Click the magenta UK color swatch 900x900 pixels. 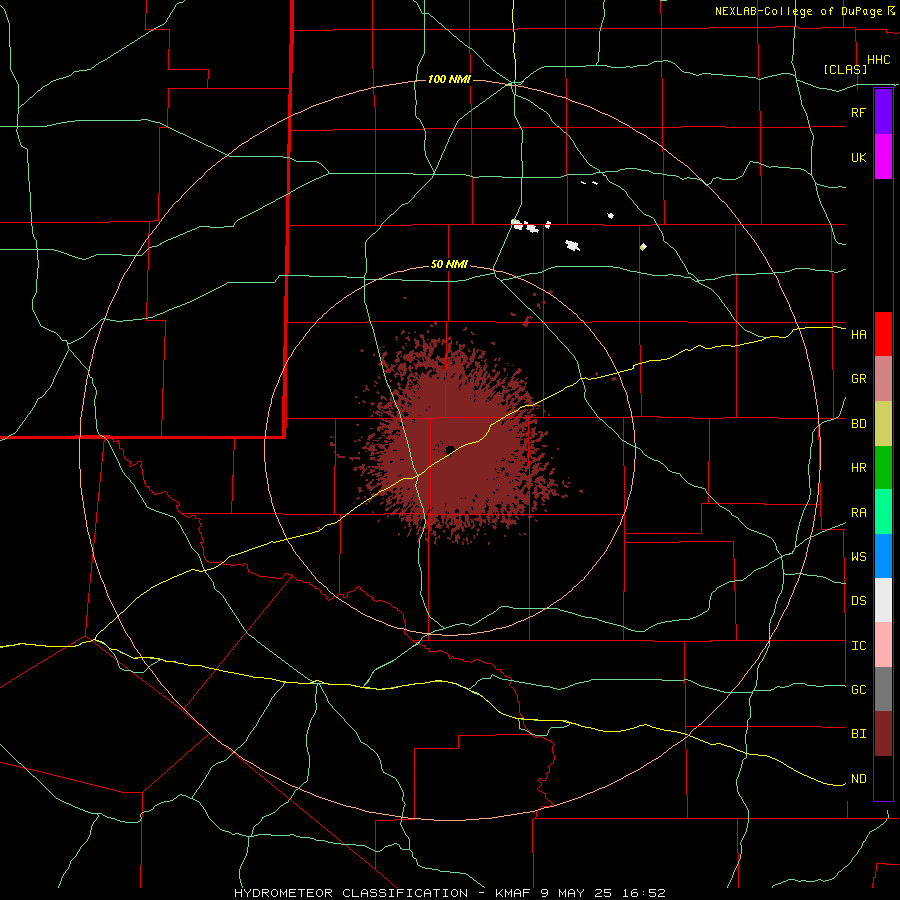pyautogui.click(x=883, y=157)
